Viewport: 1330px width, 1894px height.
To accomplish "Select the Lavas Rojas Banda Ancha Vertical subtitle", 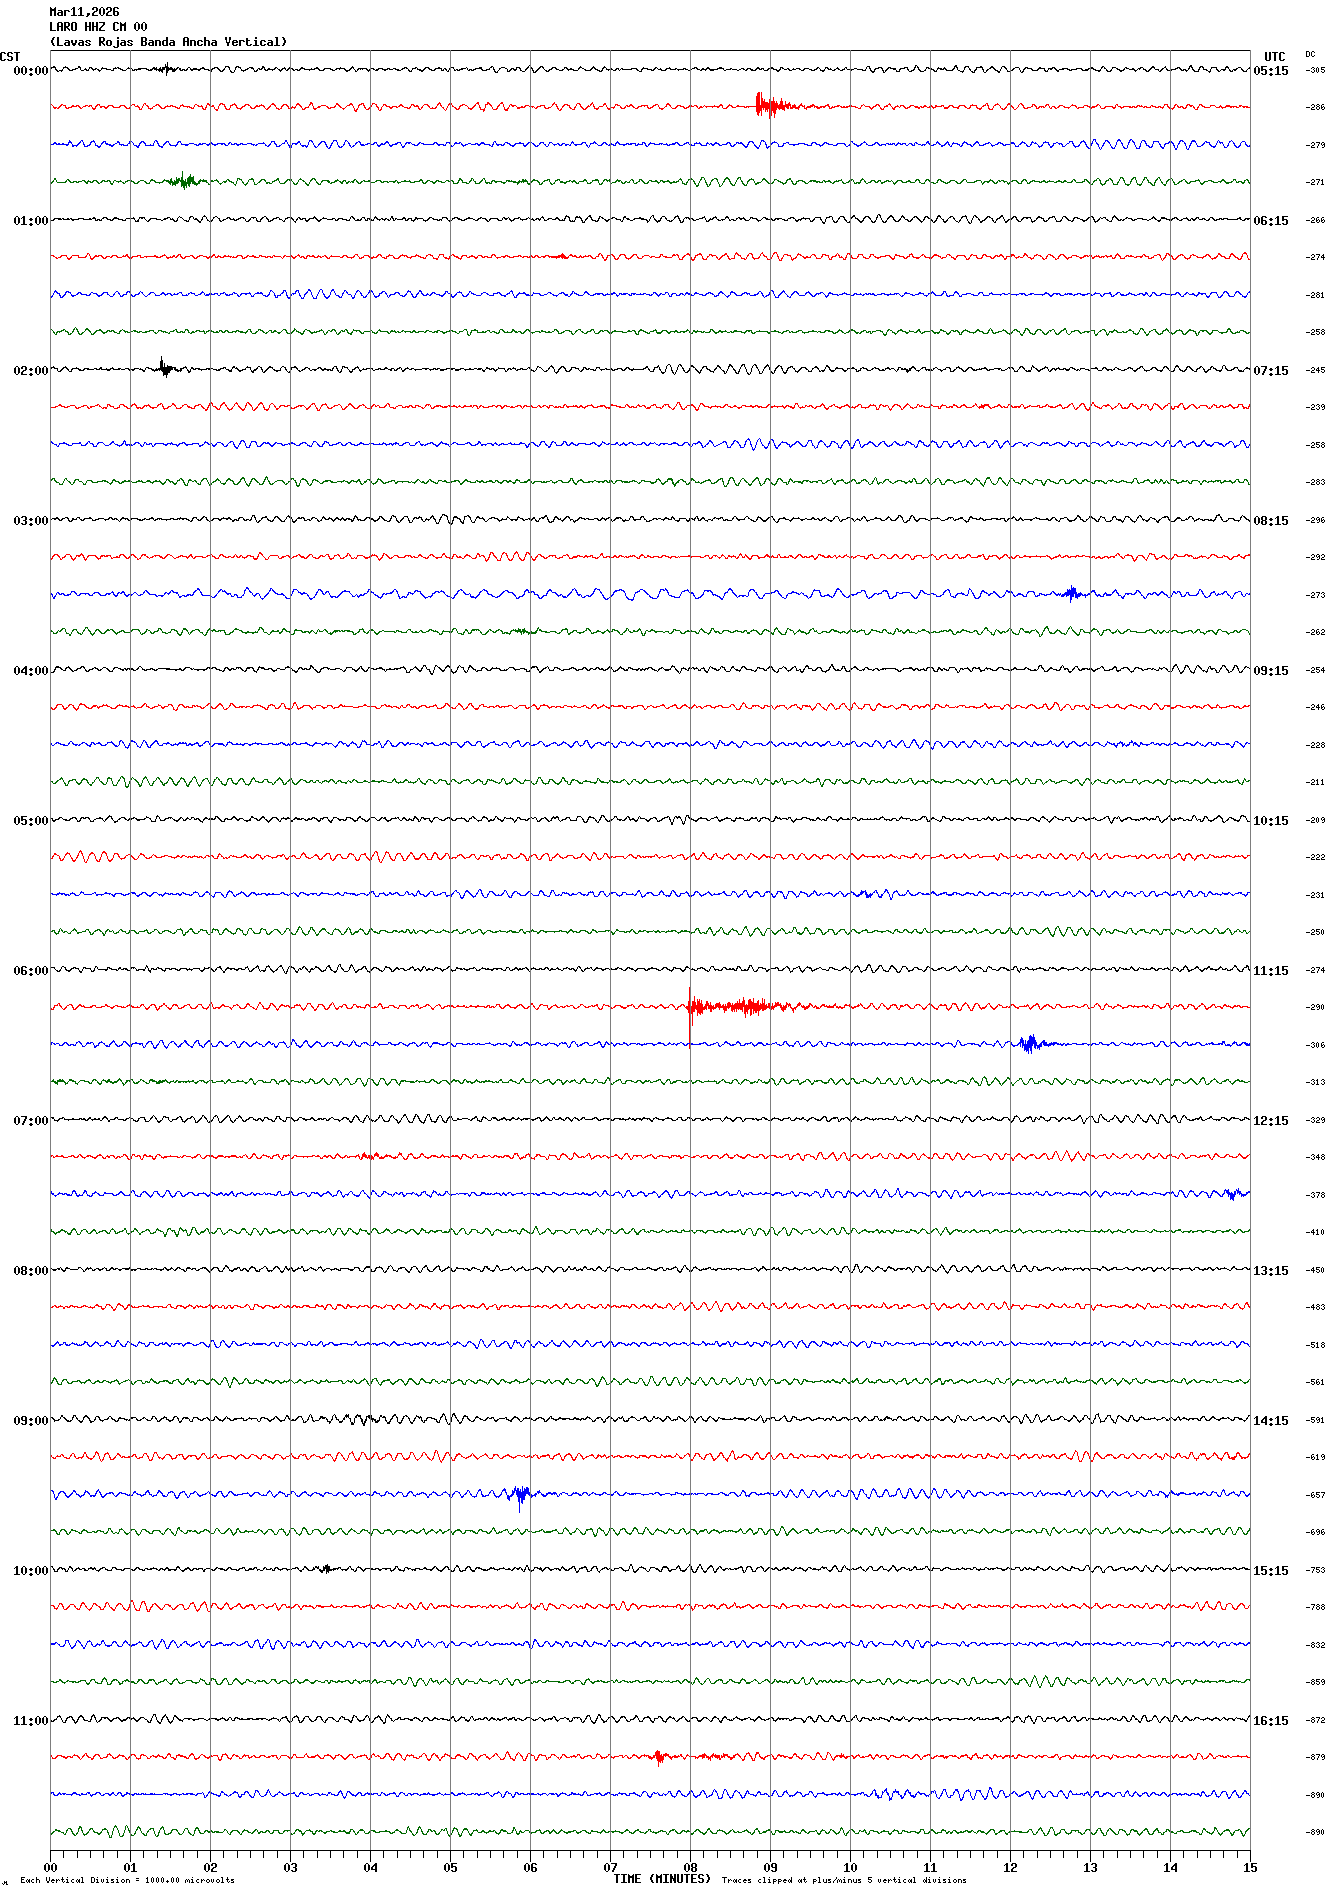I will [x=168, y=42].
